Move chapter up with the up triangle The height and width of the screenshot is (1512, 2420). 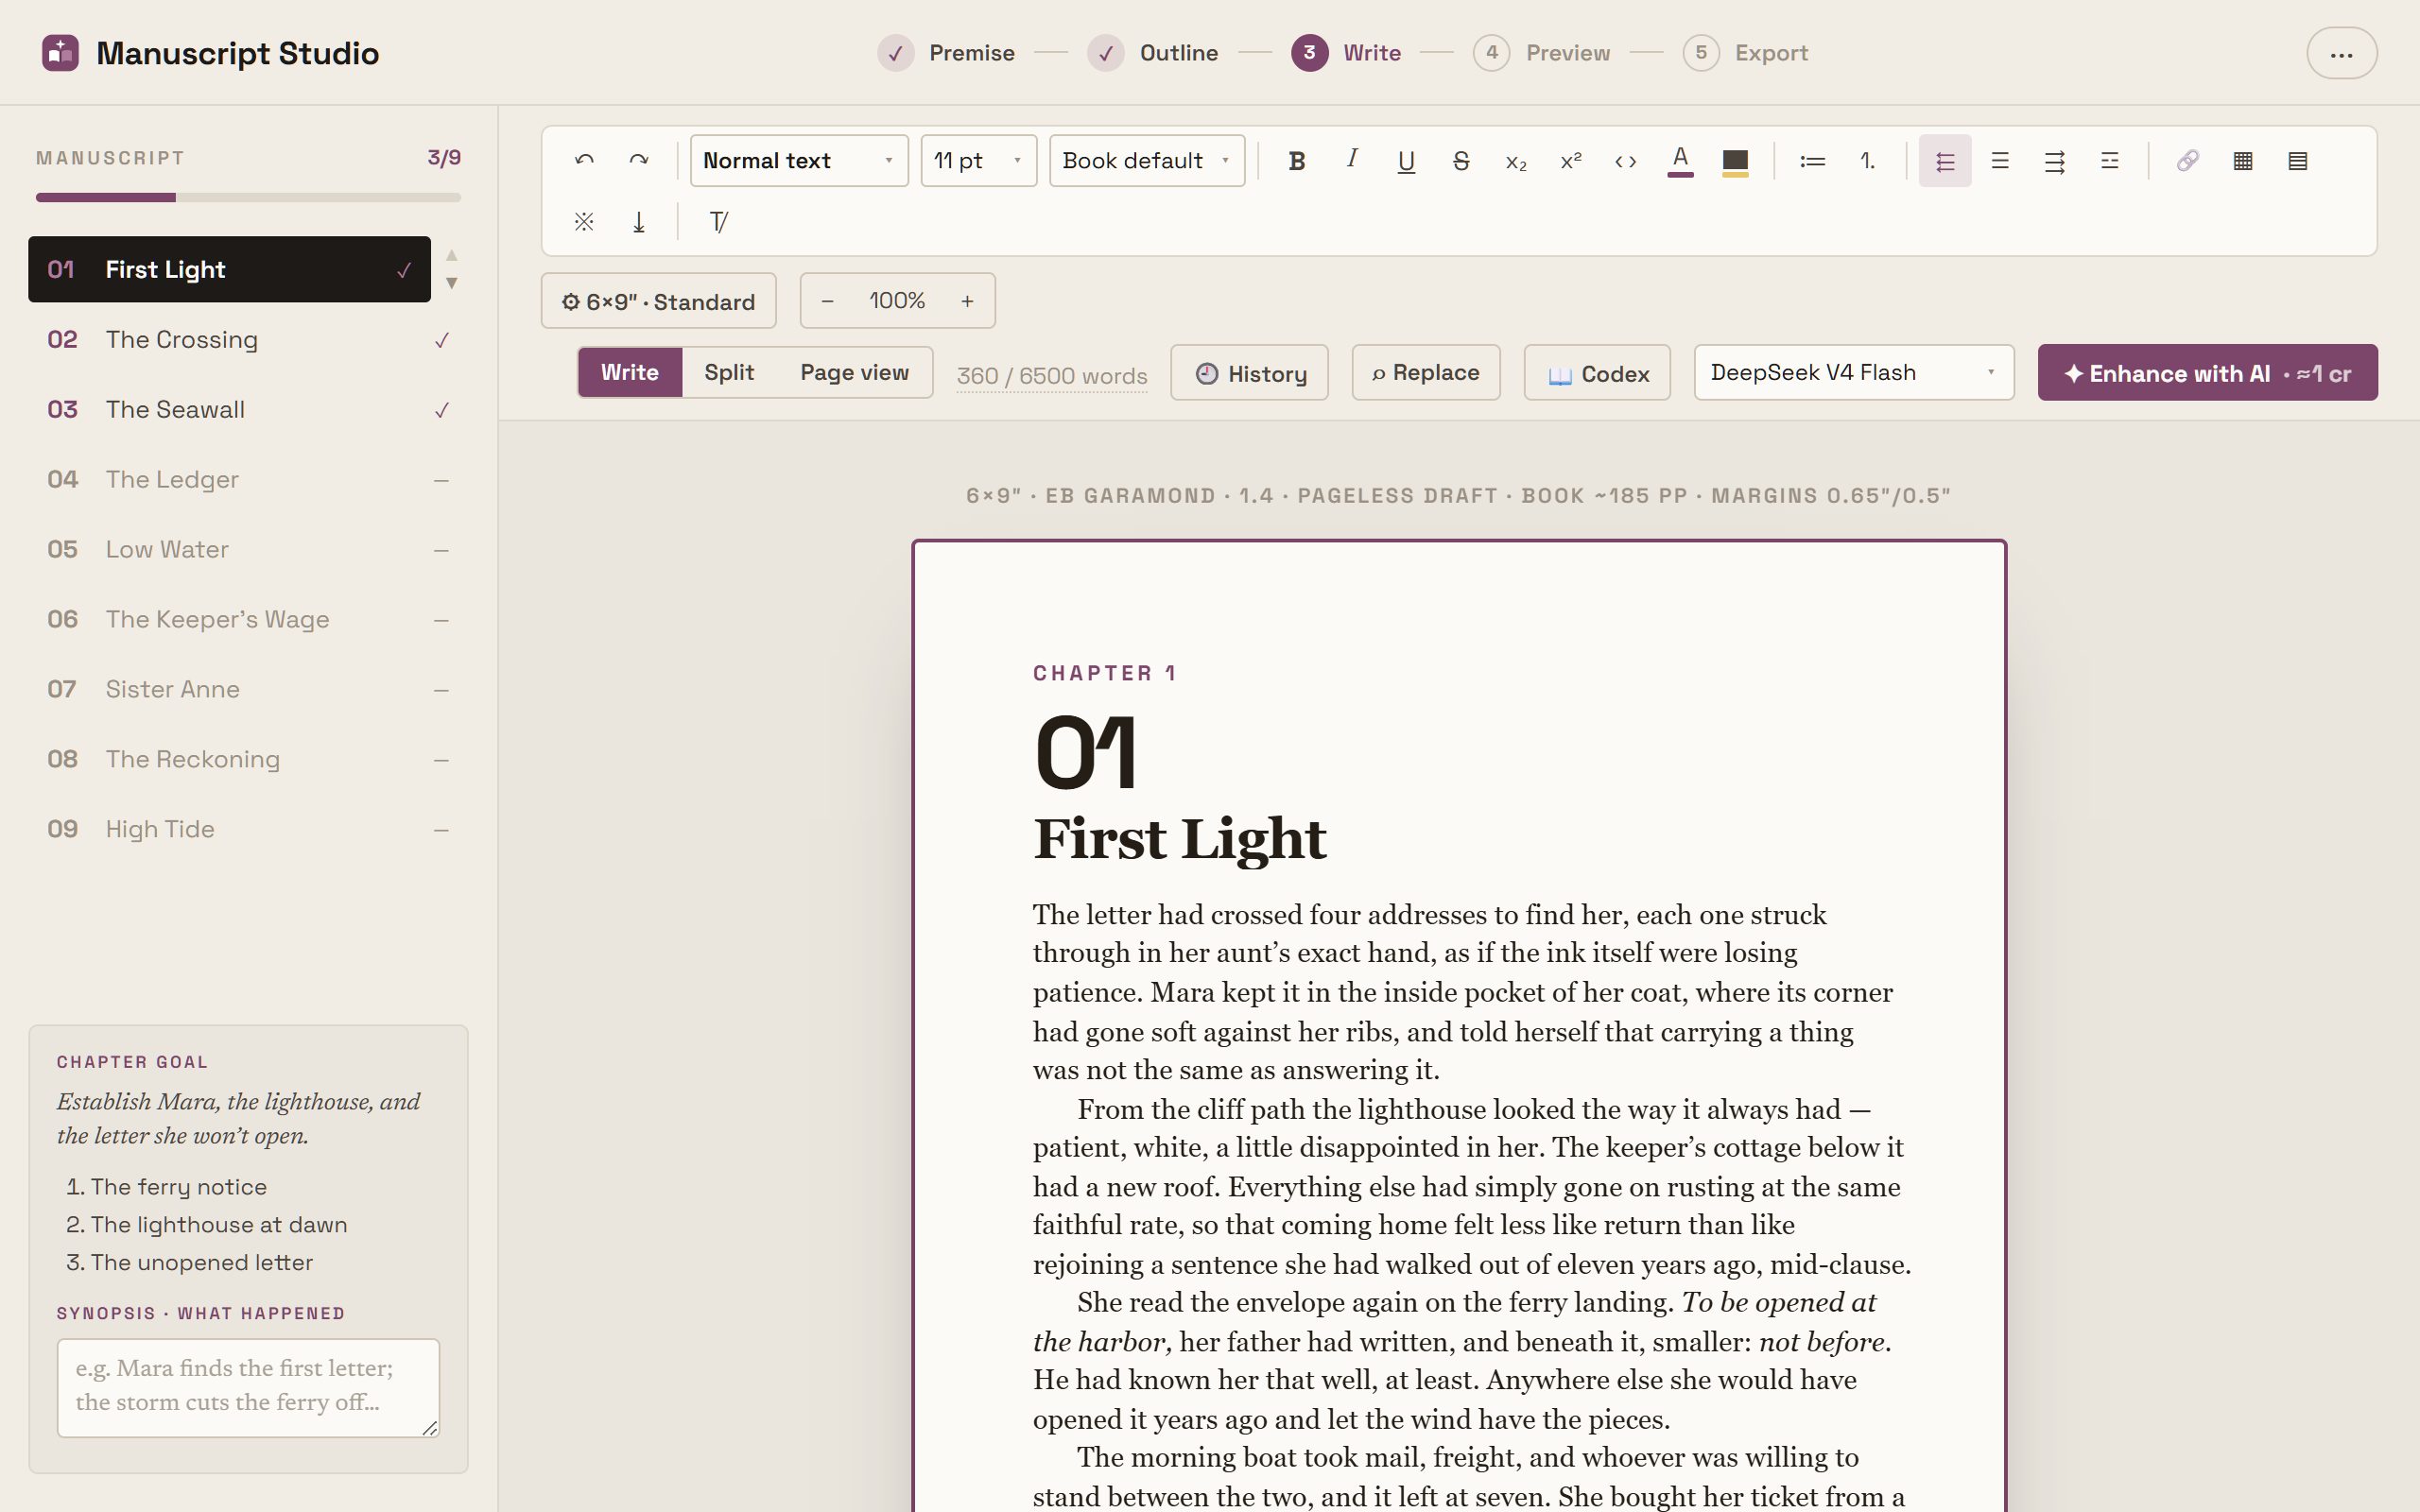click(452, 255)
